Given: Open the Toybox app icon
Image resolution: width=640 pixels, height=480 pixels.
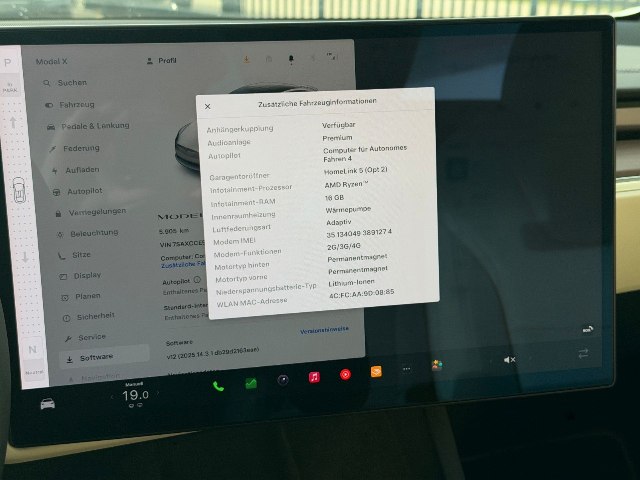Looking at the screenshot, I should [437, 364].
